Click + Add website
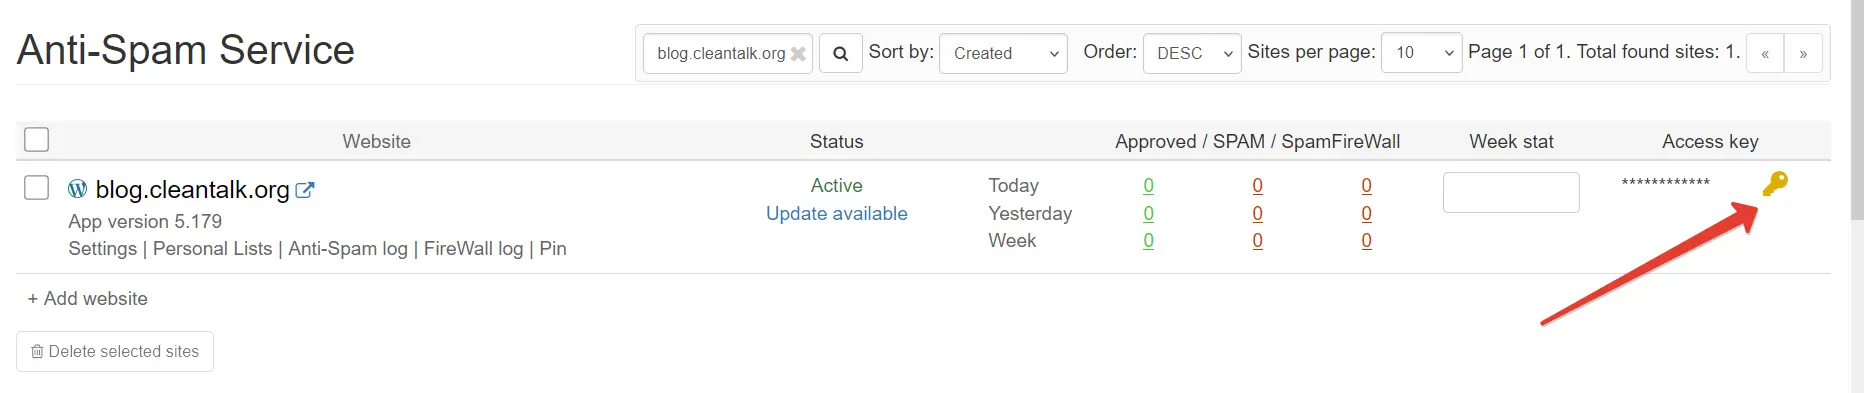 88,299
